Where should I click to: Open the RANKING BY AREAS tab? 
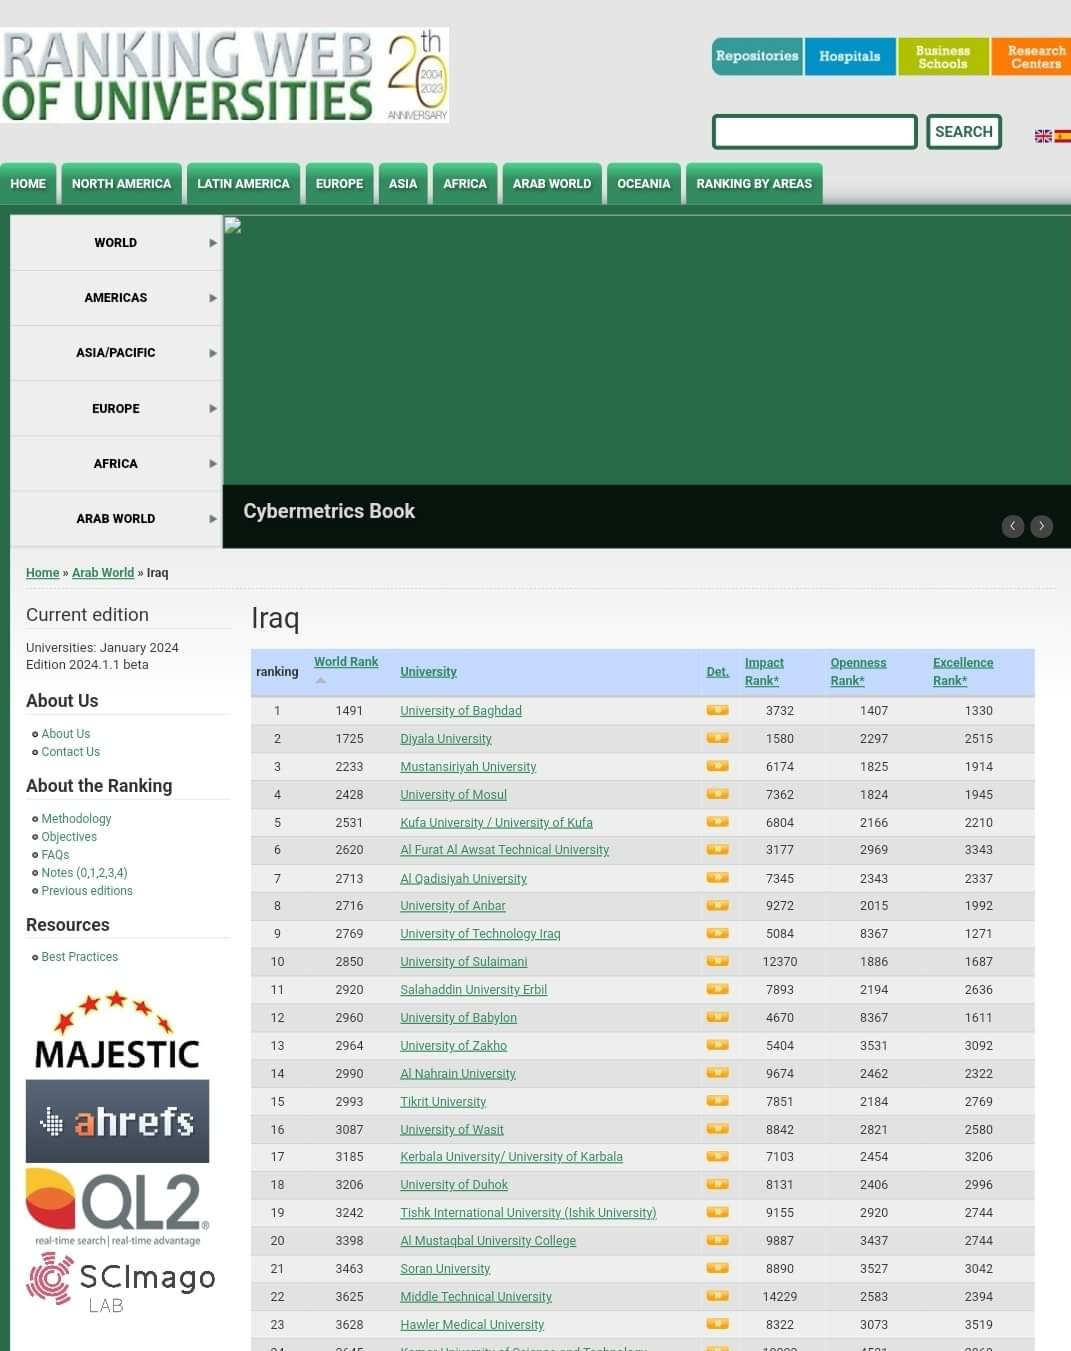click(754, 184)
